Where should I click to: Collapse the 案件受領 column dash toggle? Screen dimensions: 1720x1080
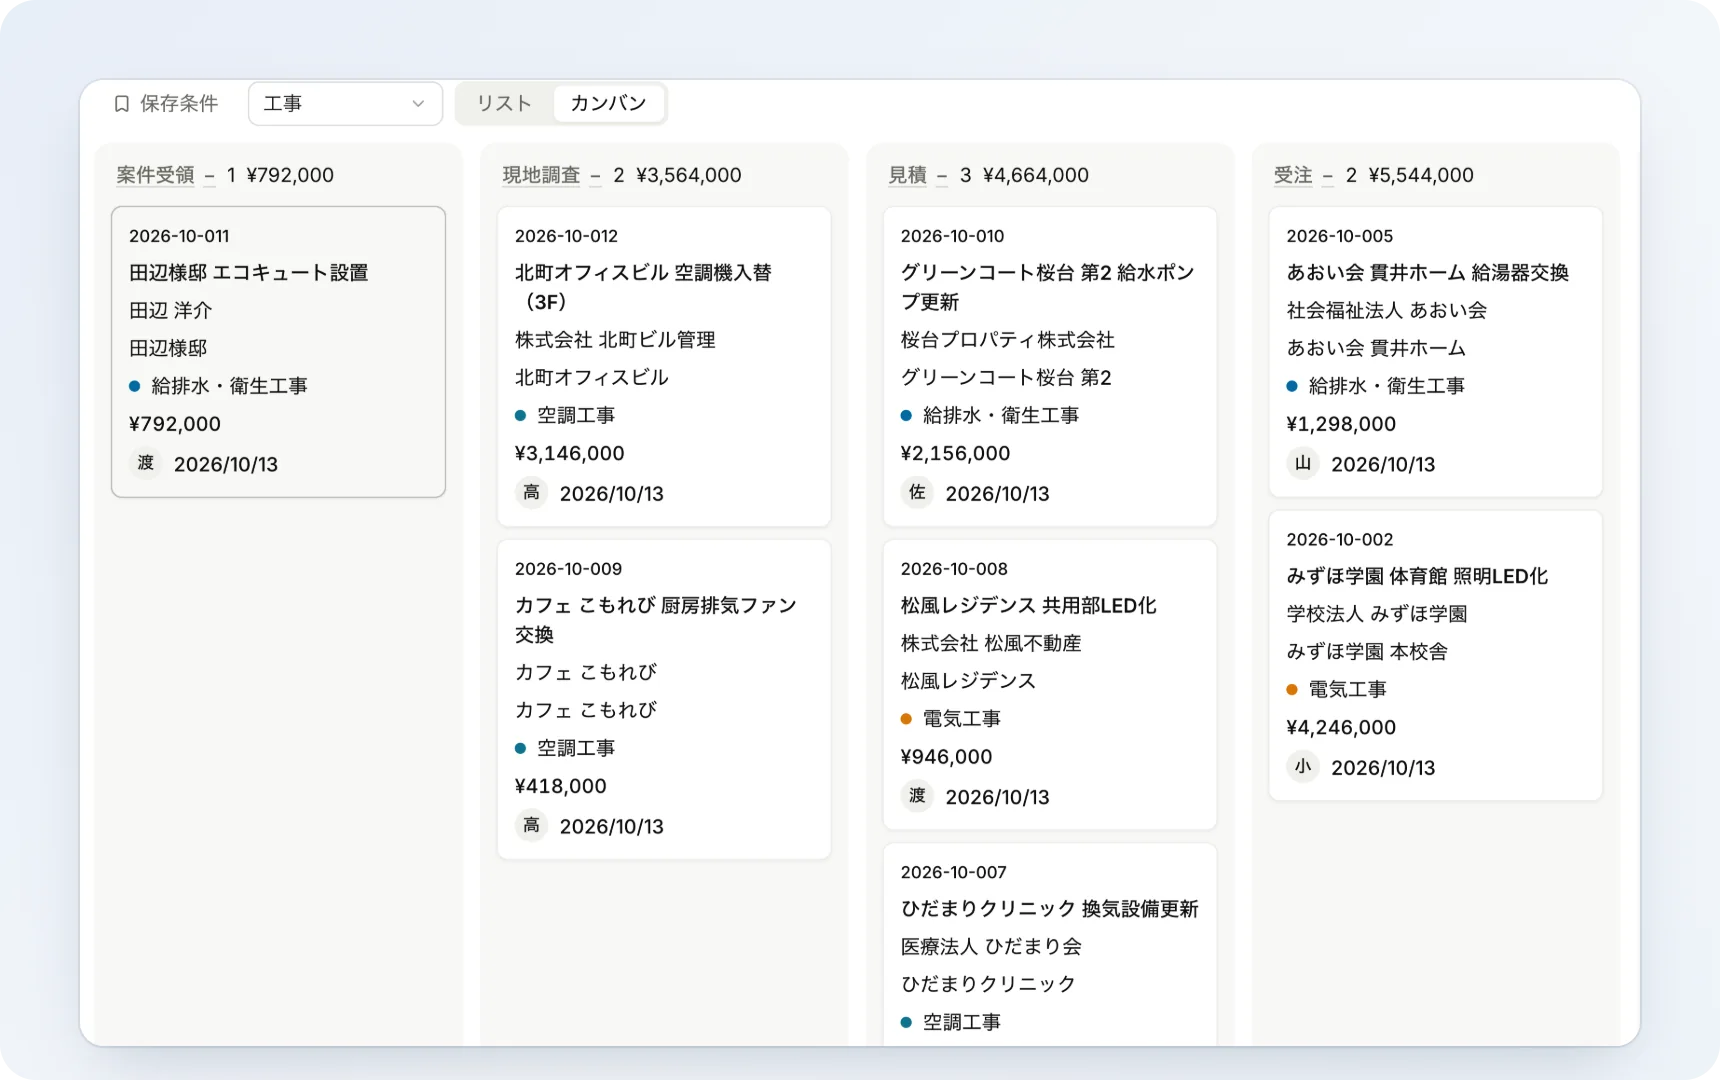pyautogui.click(x=210, y=176)
